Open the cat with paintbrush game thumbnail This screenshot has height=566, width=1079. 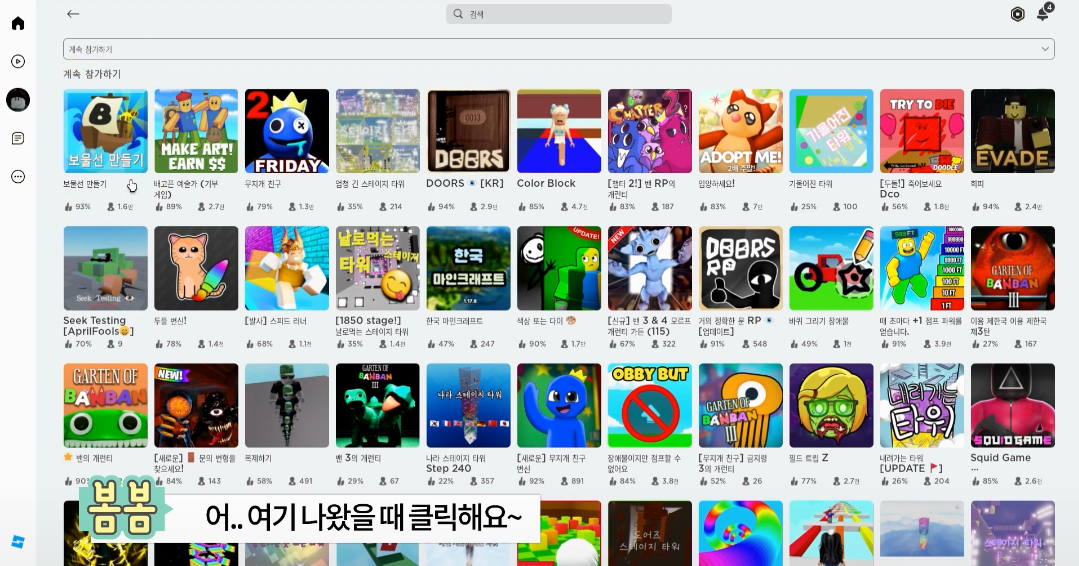click(x=196, y=268)
